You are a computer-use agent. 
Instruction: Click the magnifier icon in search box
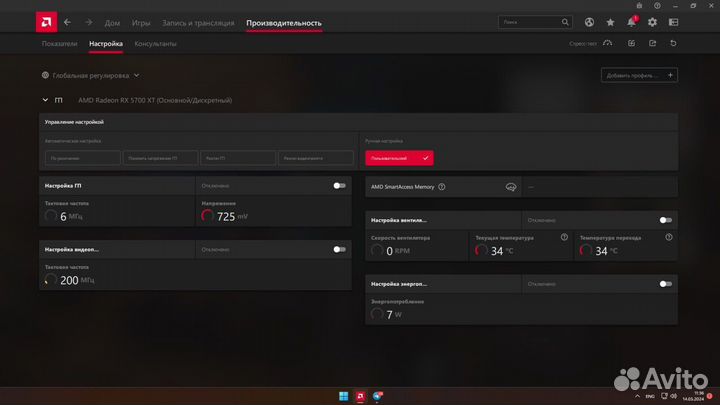pos(565,22)
